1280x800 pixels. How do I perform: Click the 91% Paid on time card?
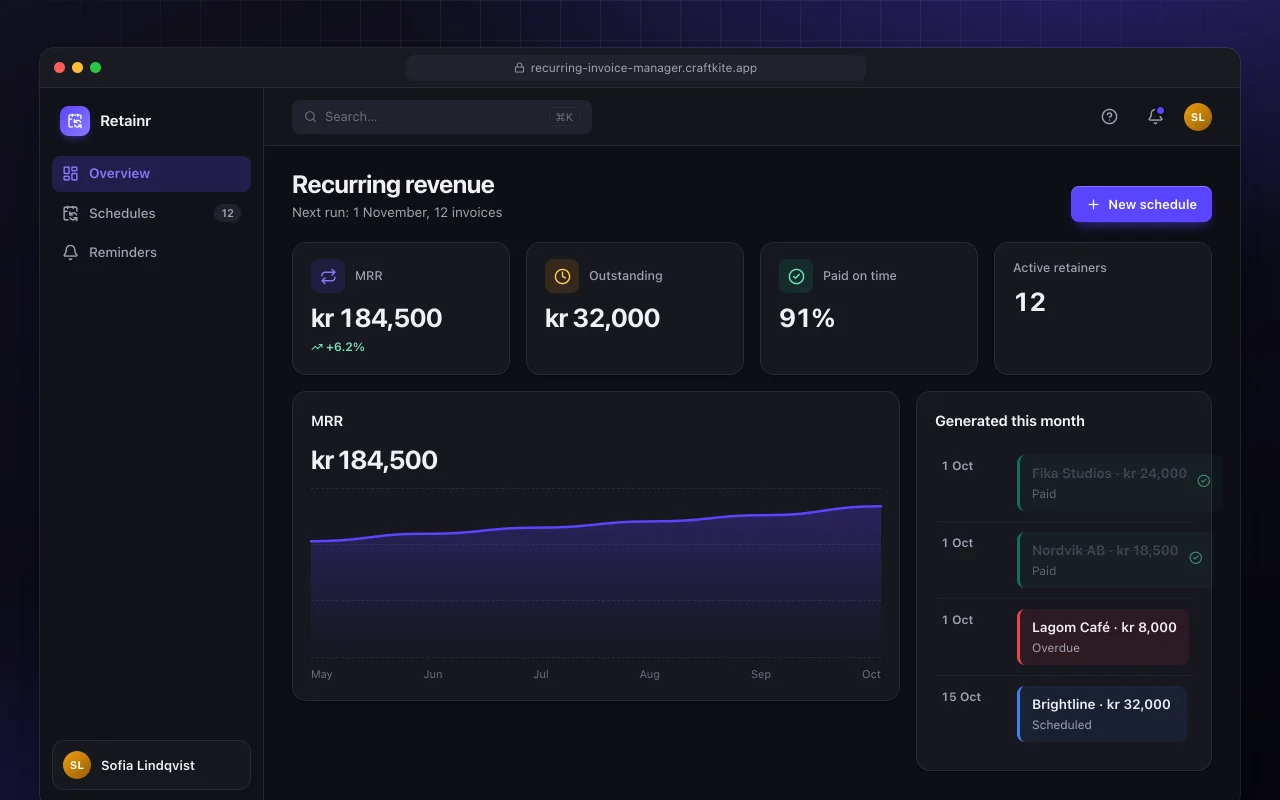[869, 308]
